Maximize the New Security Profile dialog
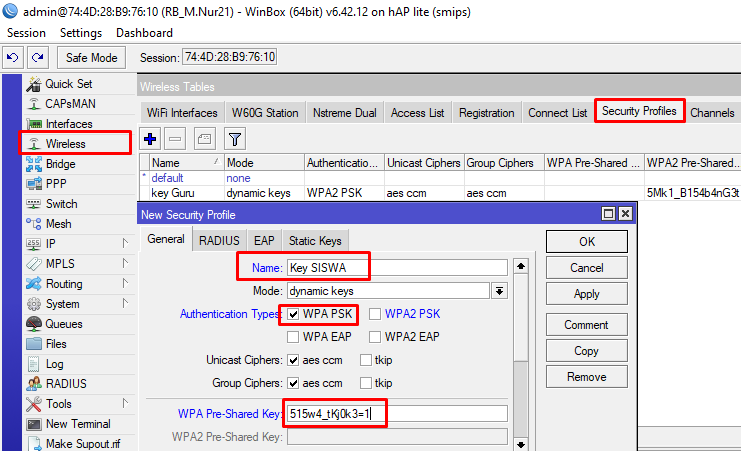The image size is (741, 451). [609, 214]
